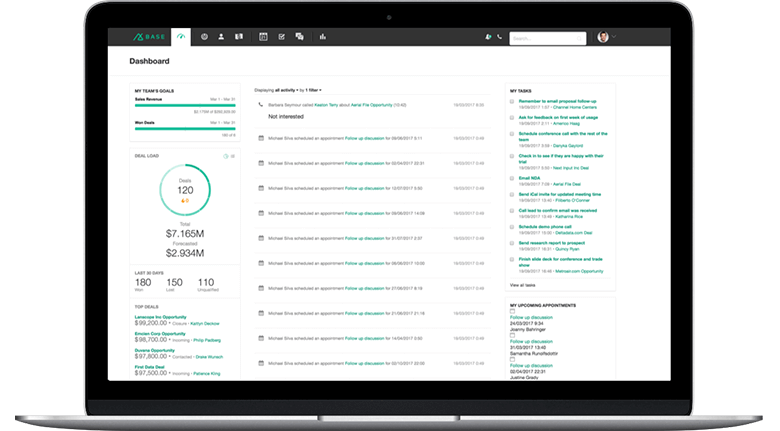Open the Reports bar chart icon

pyautogui.click(x=323, y=37)
